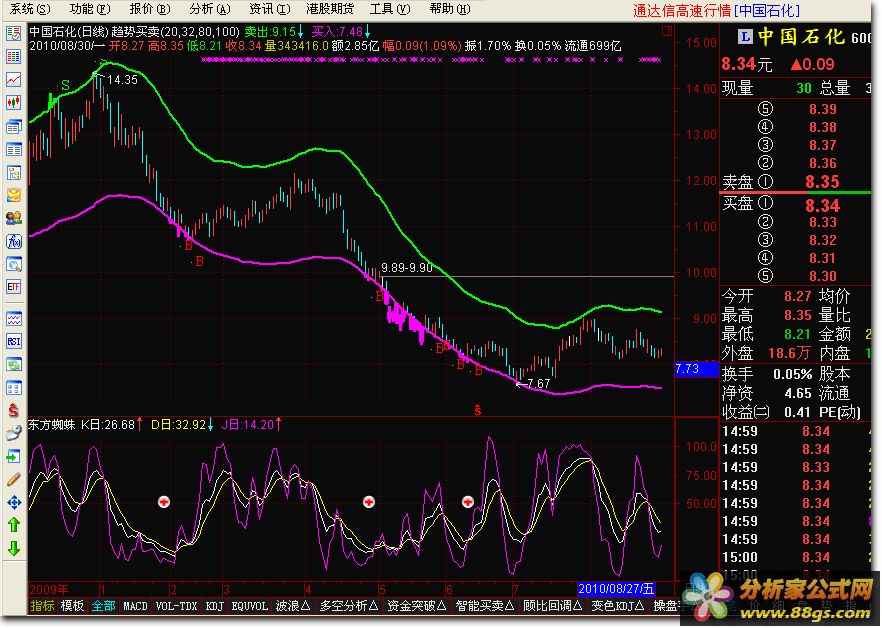Open the yellow envelope messages icon

tap(14, 195)
